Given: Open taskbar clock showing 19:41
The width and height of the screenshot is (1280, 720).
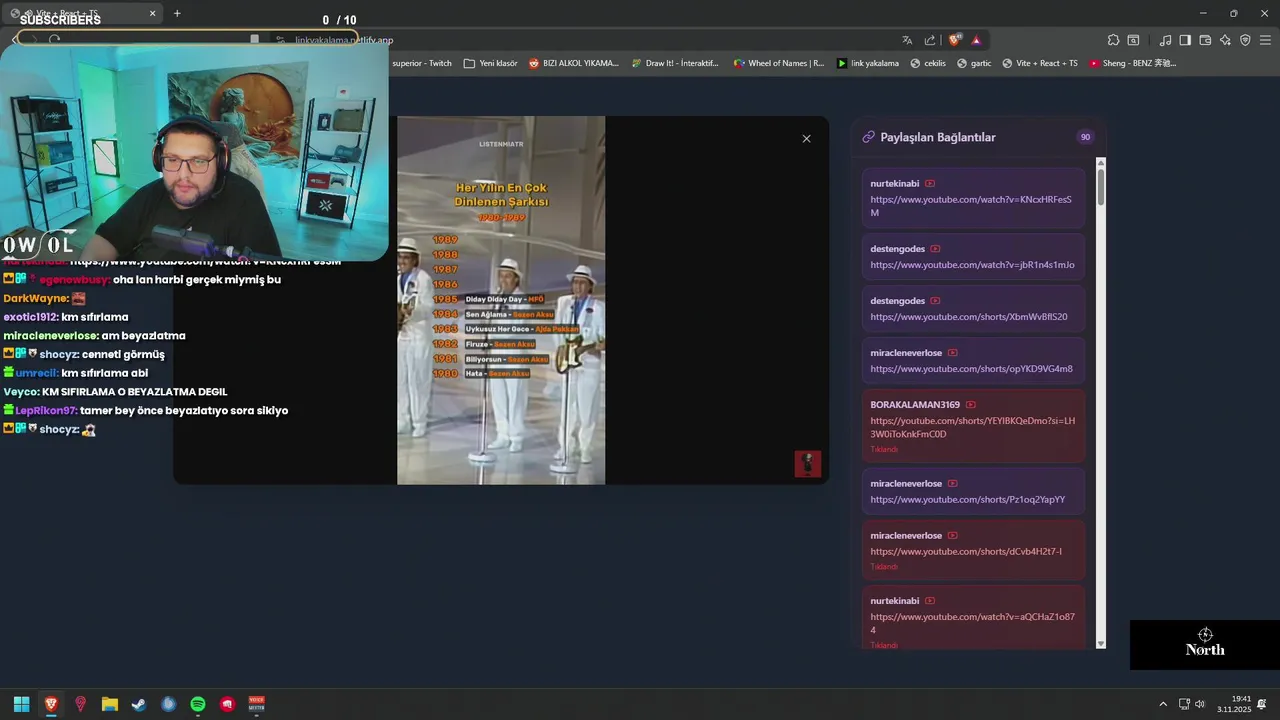Looking at the screenshot, I should point(1234,704).
